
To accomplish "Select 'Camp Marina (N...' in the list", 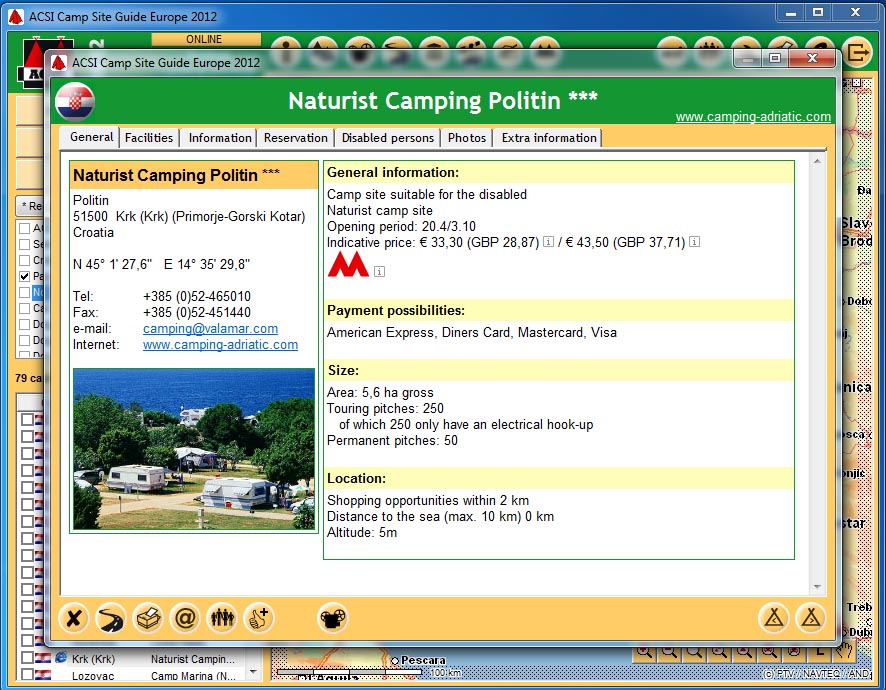I will tap(193, 676).
